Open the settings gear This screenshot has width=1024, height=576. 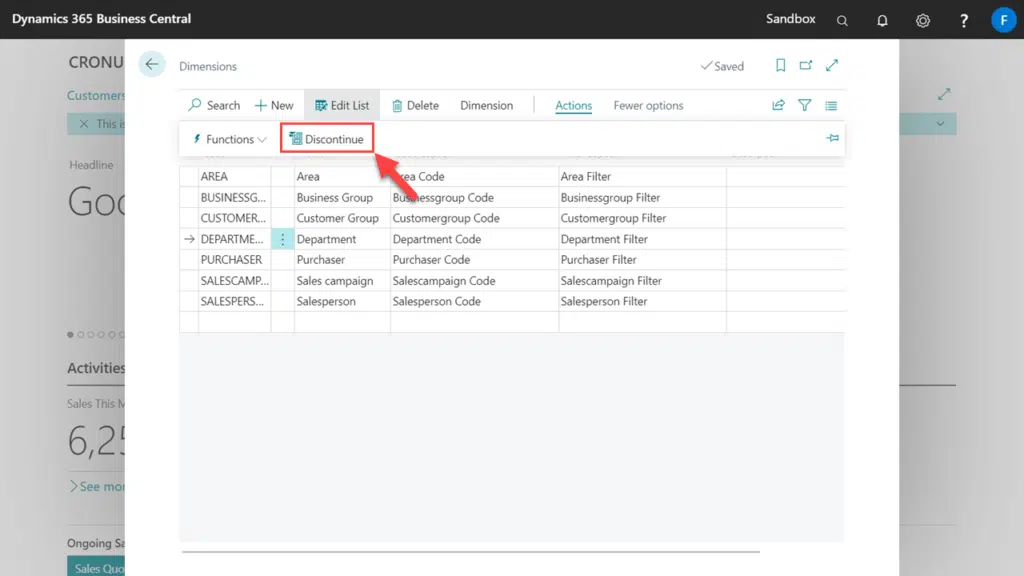pyautogui.click(x=923, y=20)
